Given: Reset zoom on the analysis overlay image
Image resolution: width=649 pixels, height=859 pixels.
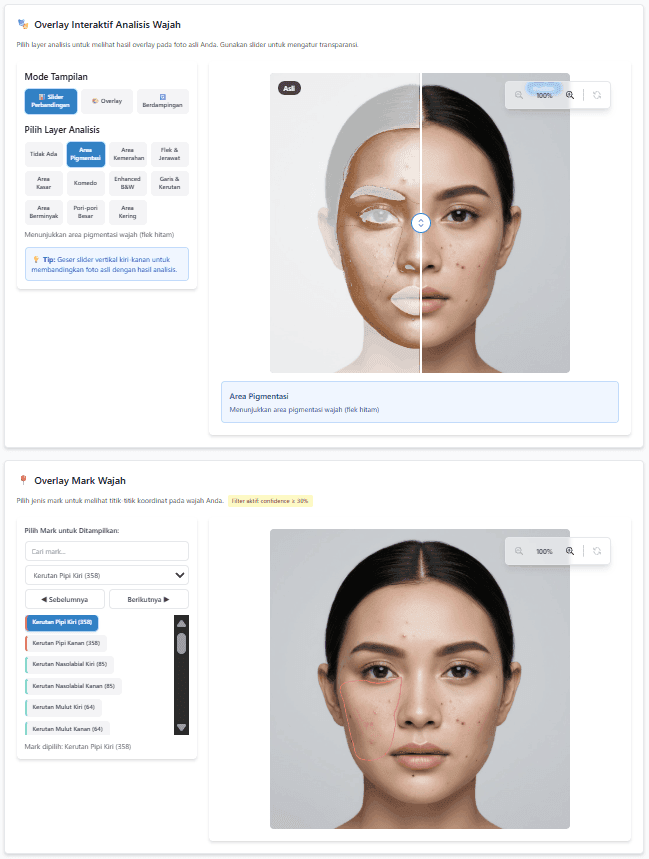Looking at the screenshot, I should tap(597, 95).
